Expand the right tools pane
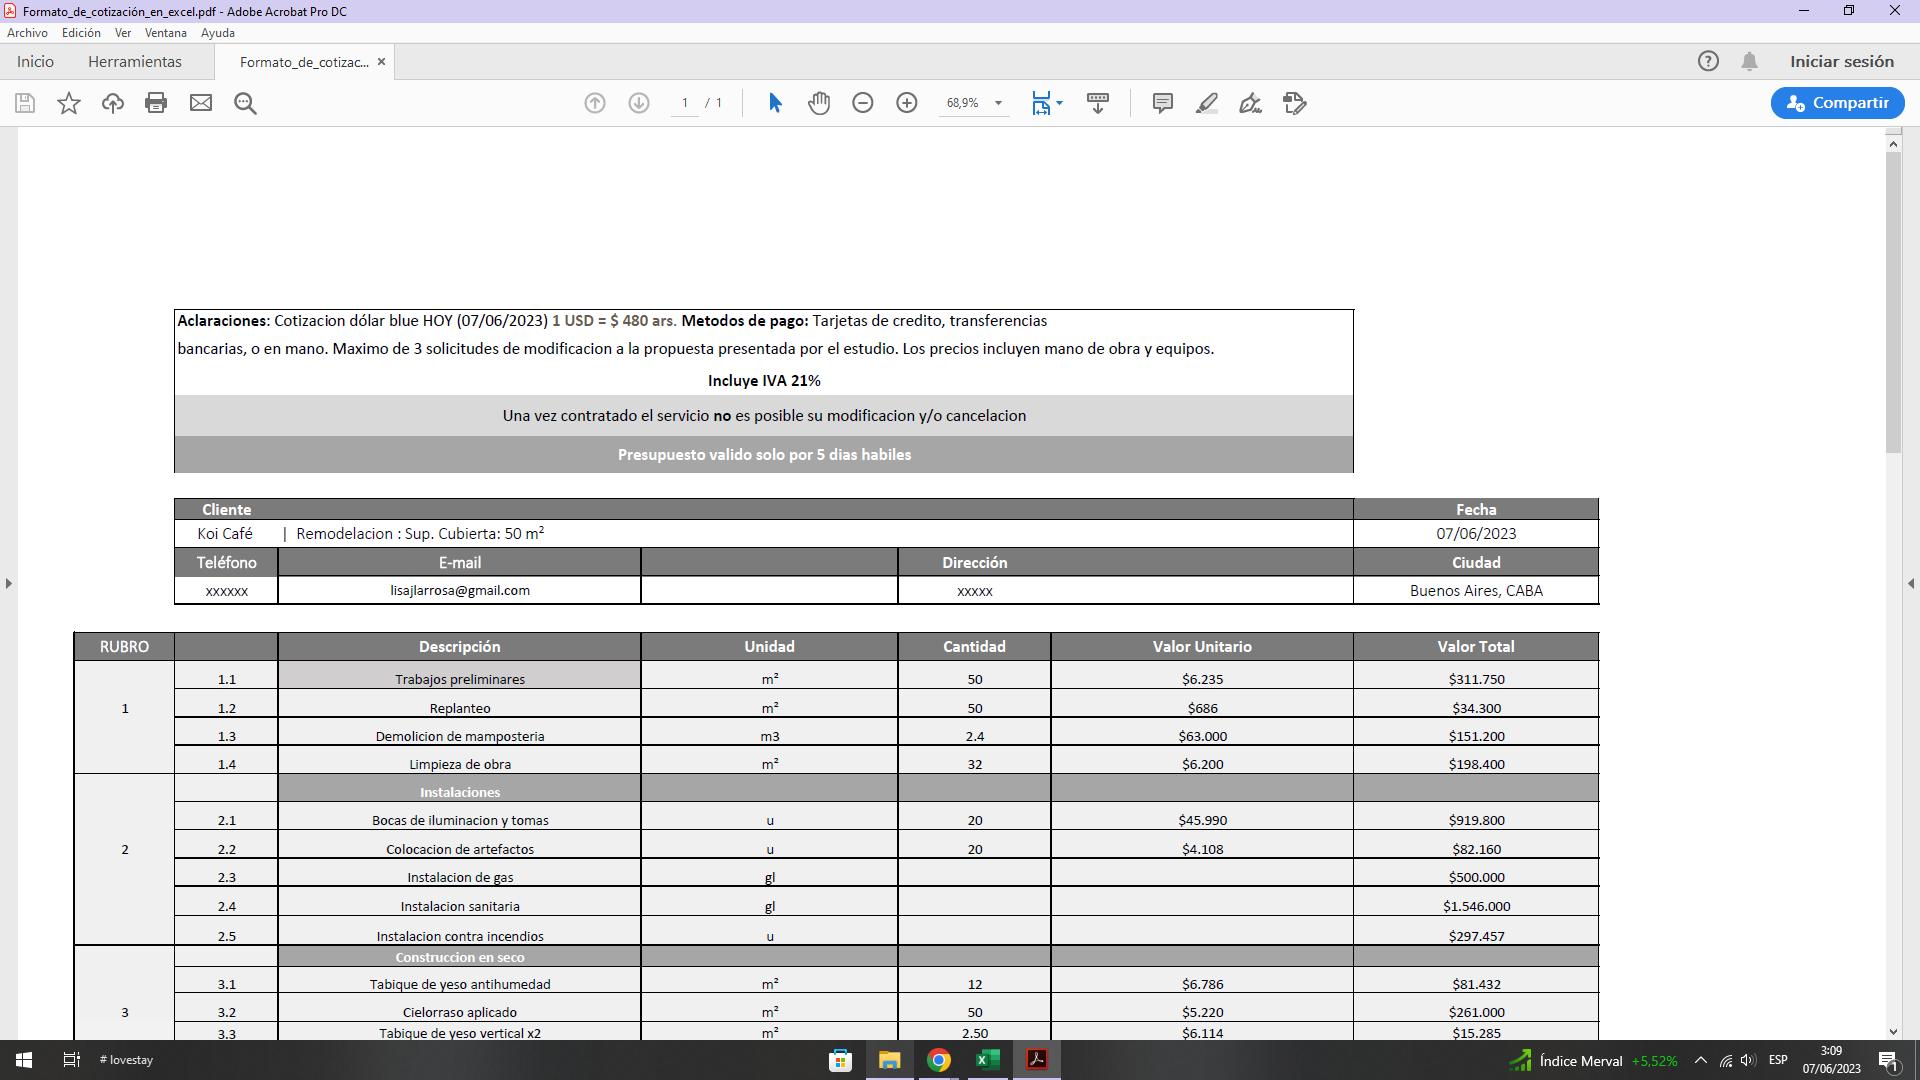1920x1080 pixels. (1911, 583)
